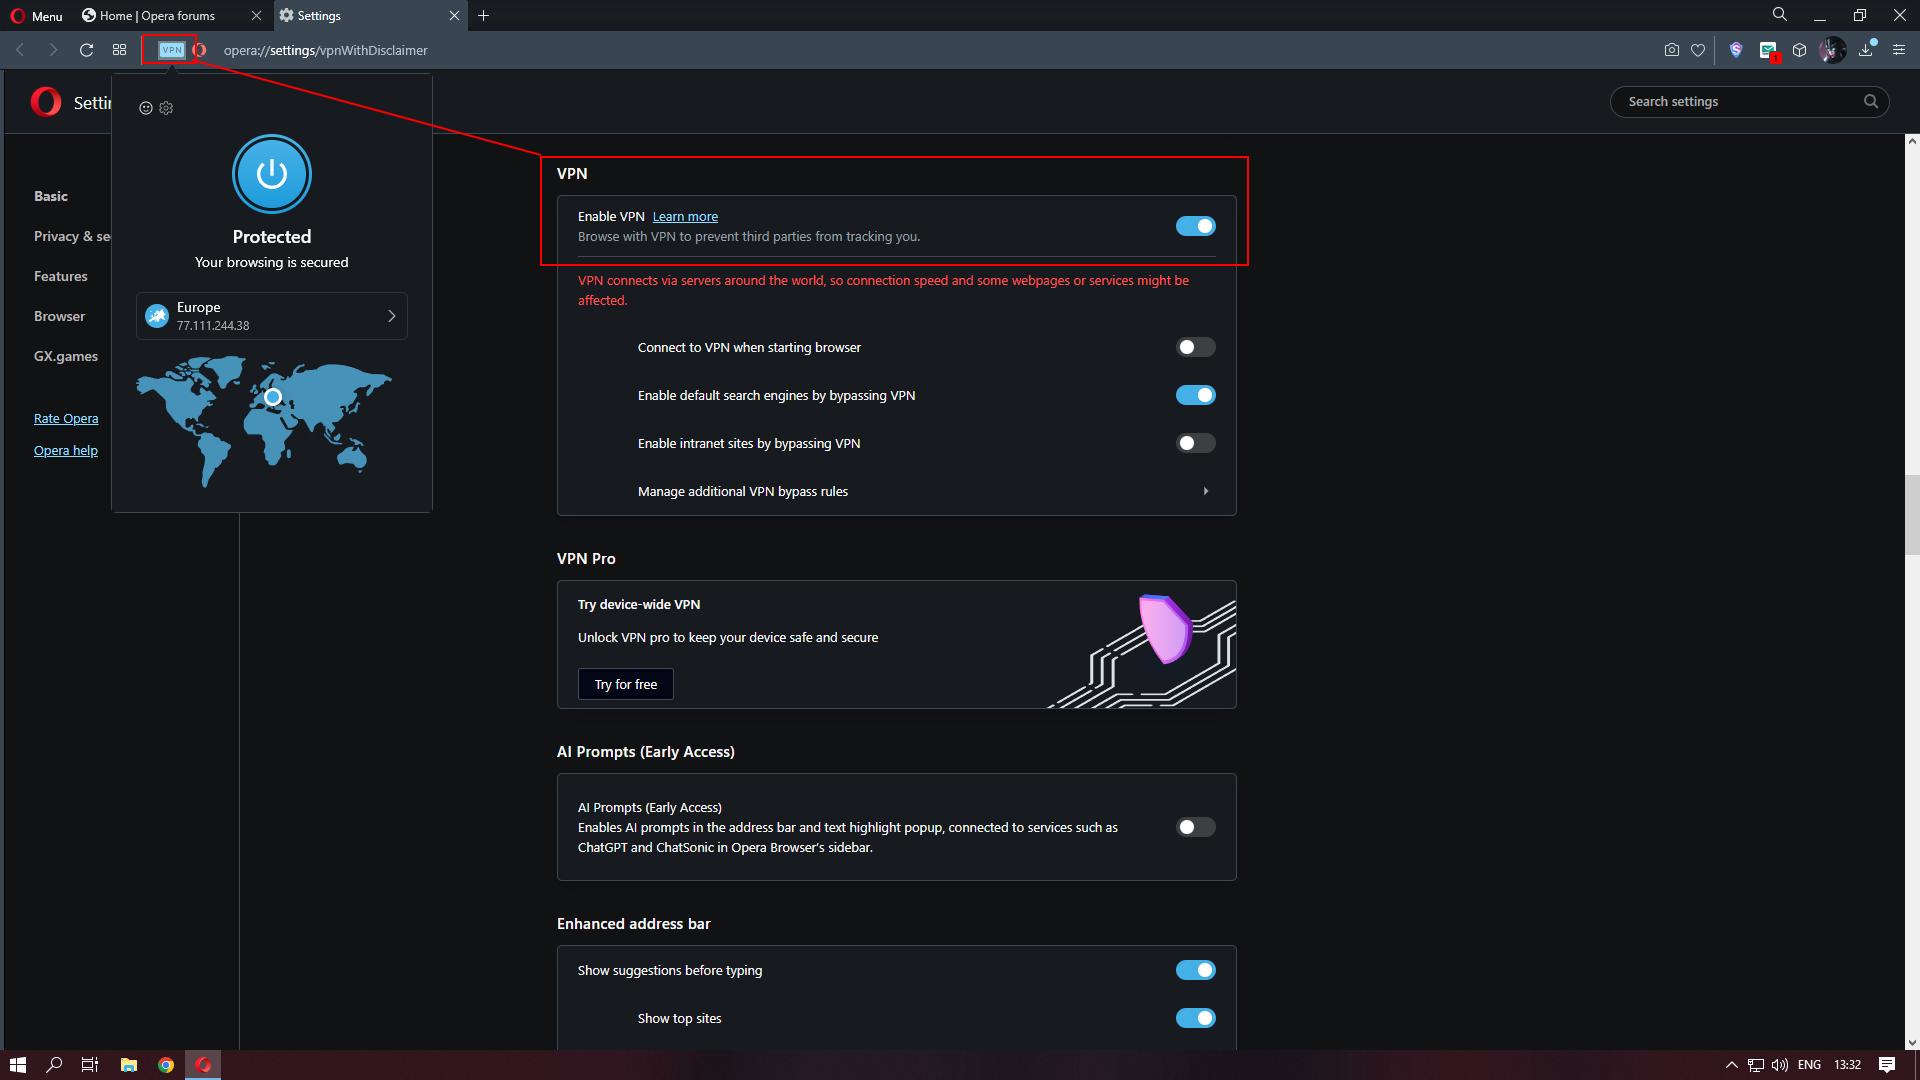1920x1080 pixels.
Task: Toggle Show top sites switch
Action: click(x=1196, y=1018)
